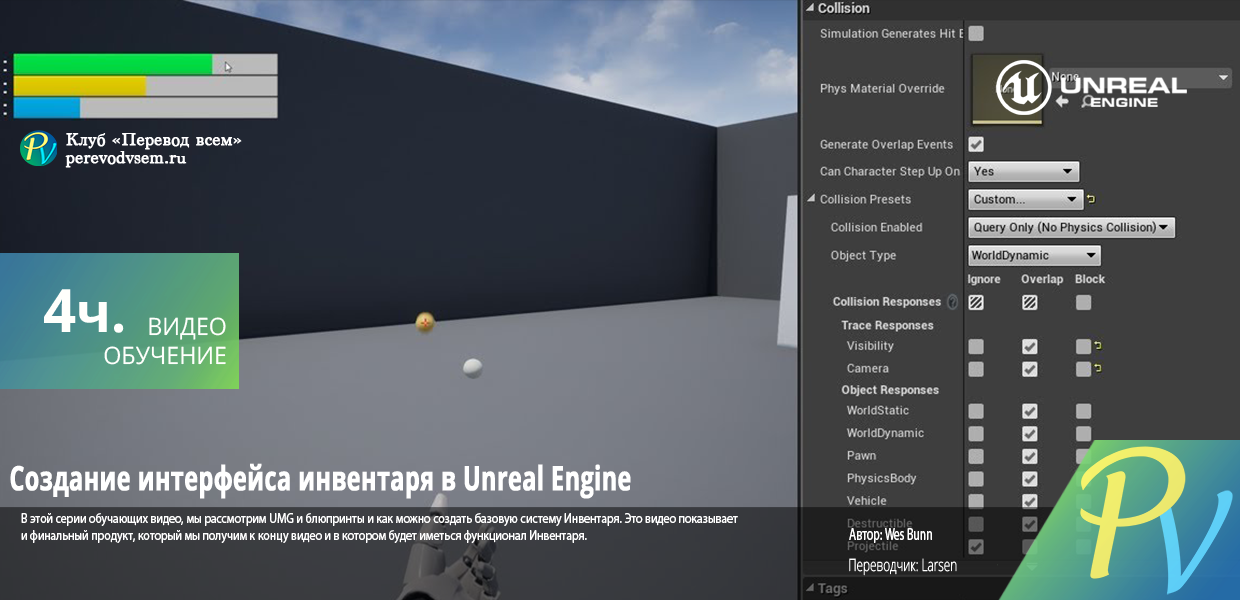1240x600 pixels.
Task: Toggle Overlap for Pawn objects
Action: pos(1030,456)
